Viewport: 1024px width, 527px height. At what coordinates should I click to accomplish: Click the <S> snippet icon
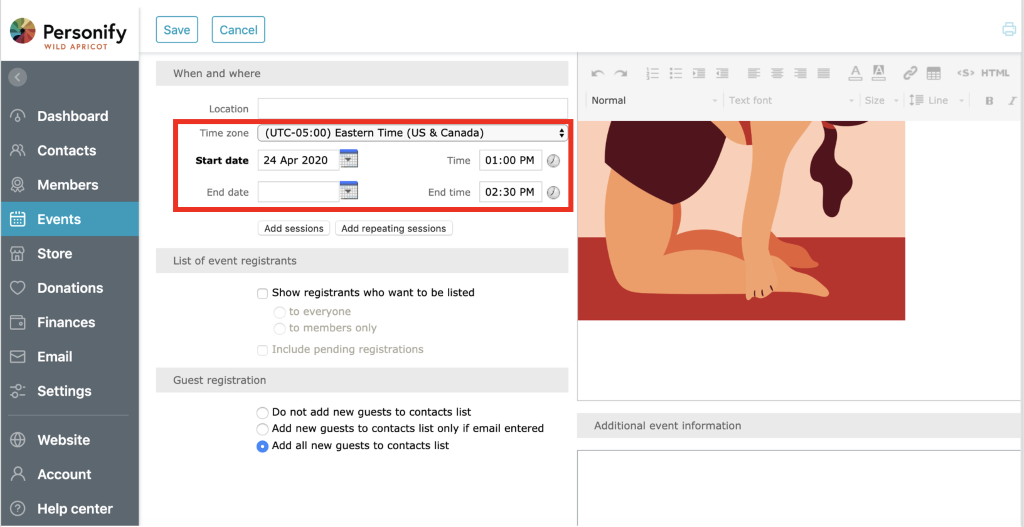(x=966, y=73)
